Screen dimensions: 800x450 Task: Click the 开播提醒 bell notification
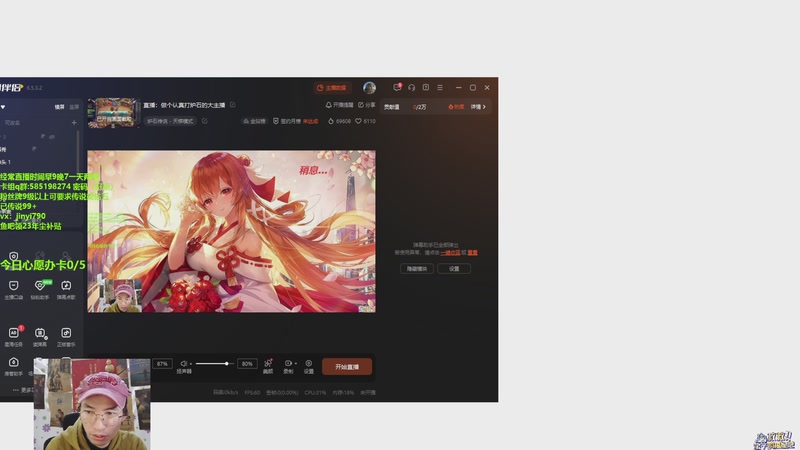[x=339, y=105]
